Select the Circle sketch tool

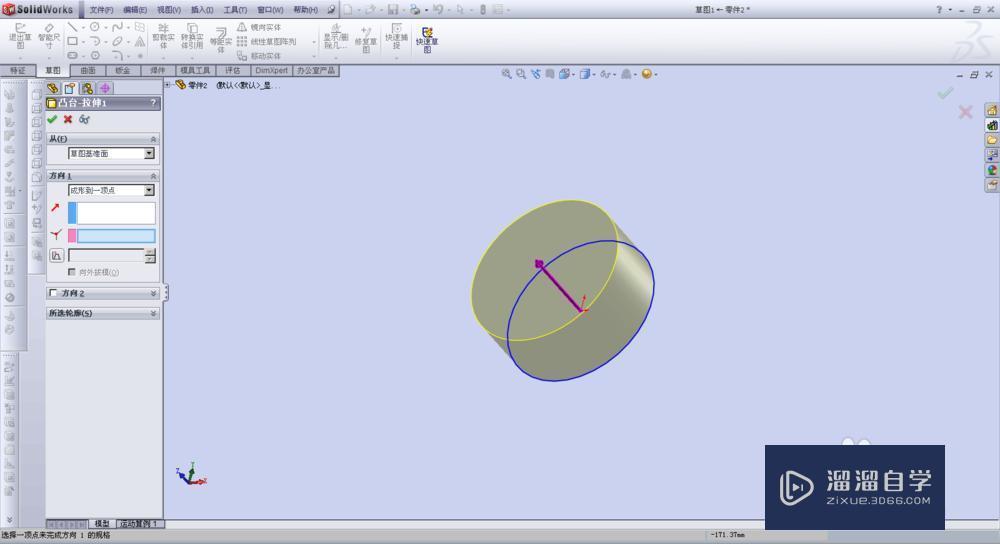coord(94,27)
